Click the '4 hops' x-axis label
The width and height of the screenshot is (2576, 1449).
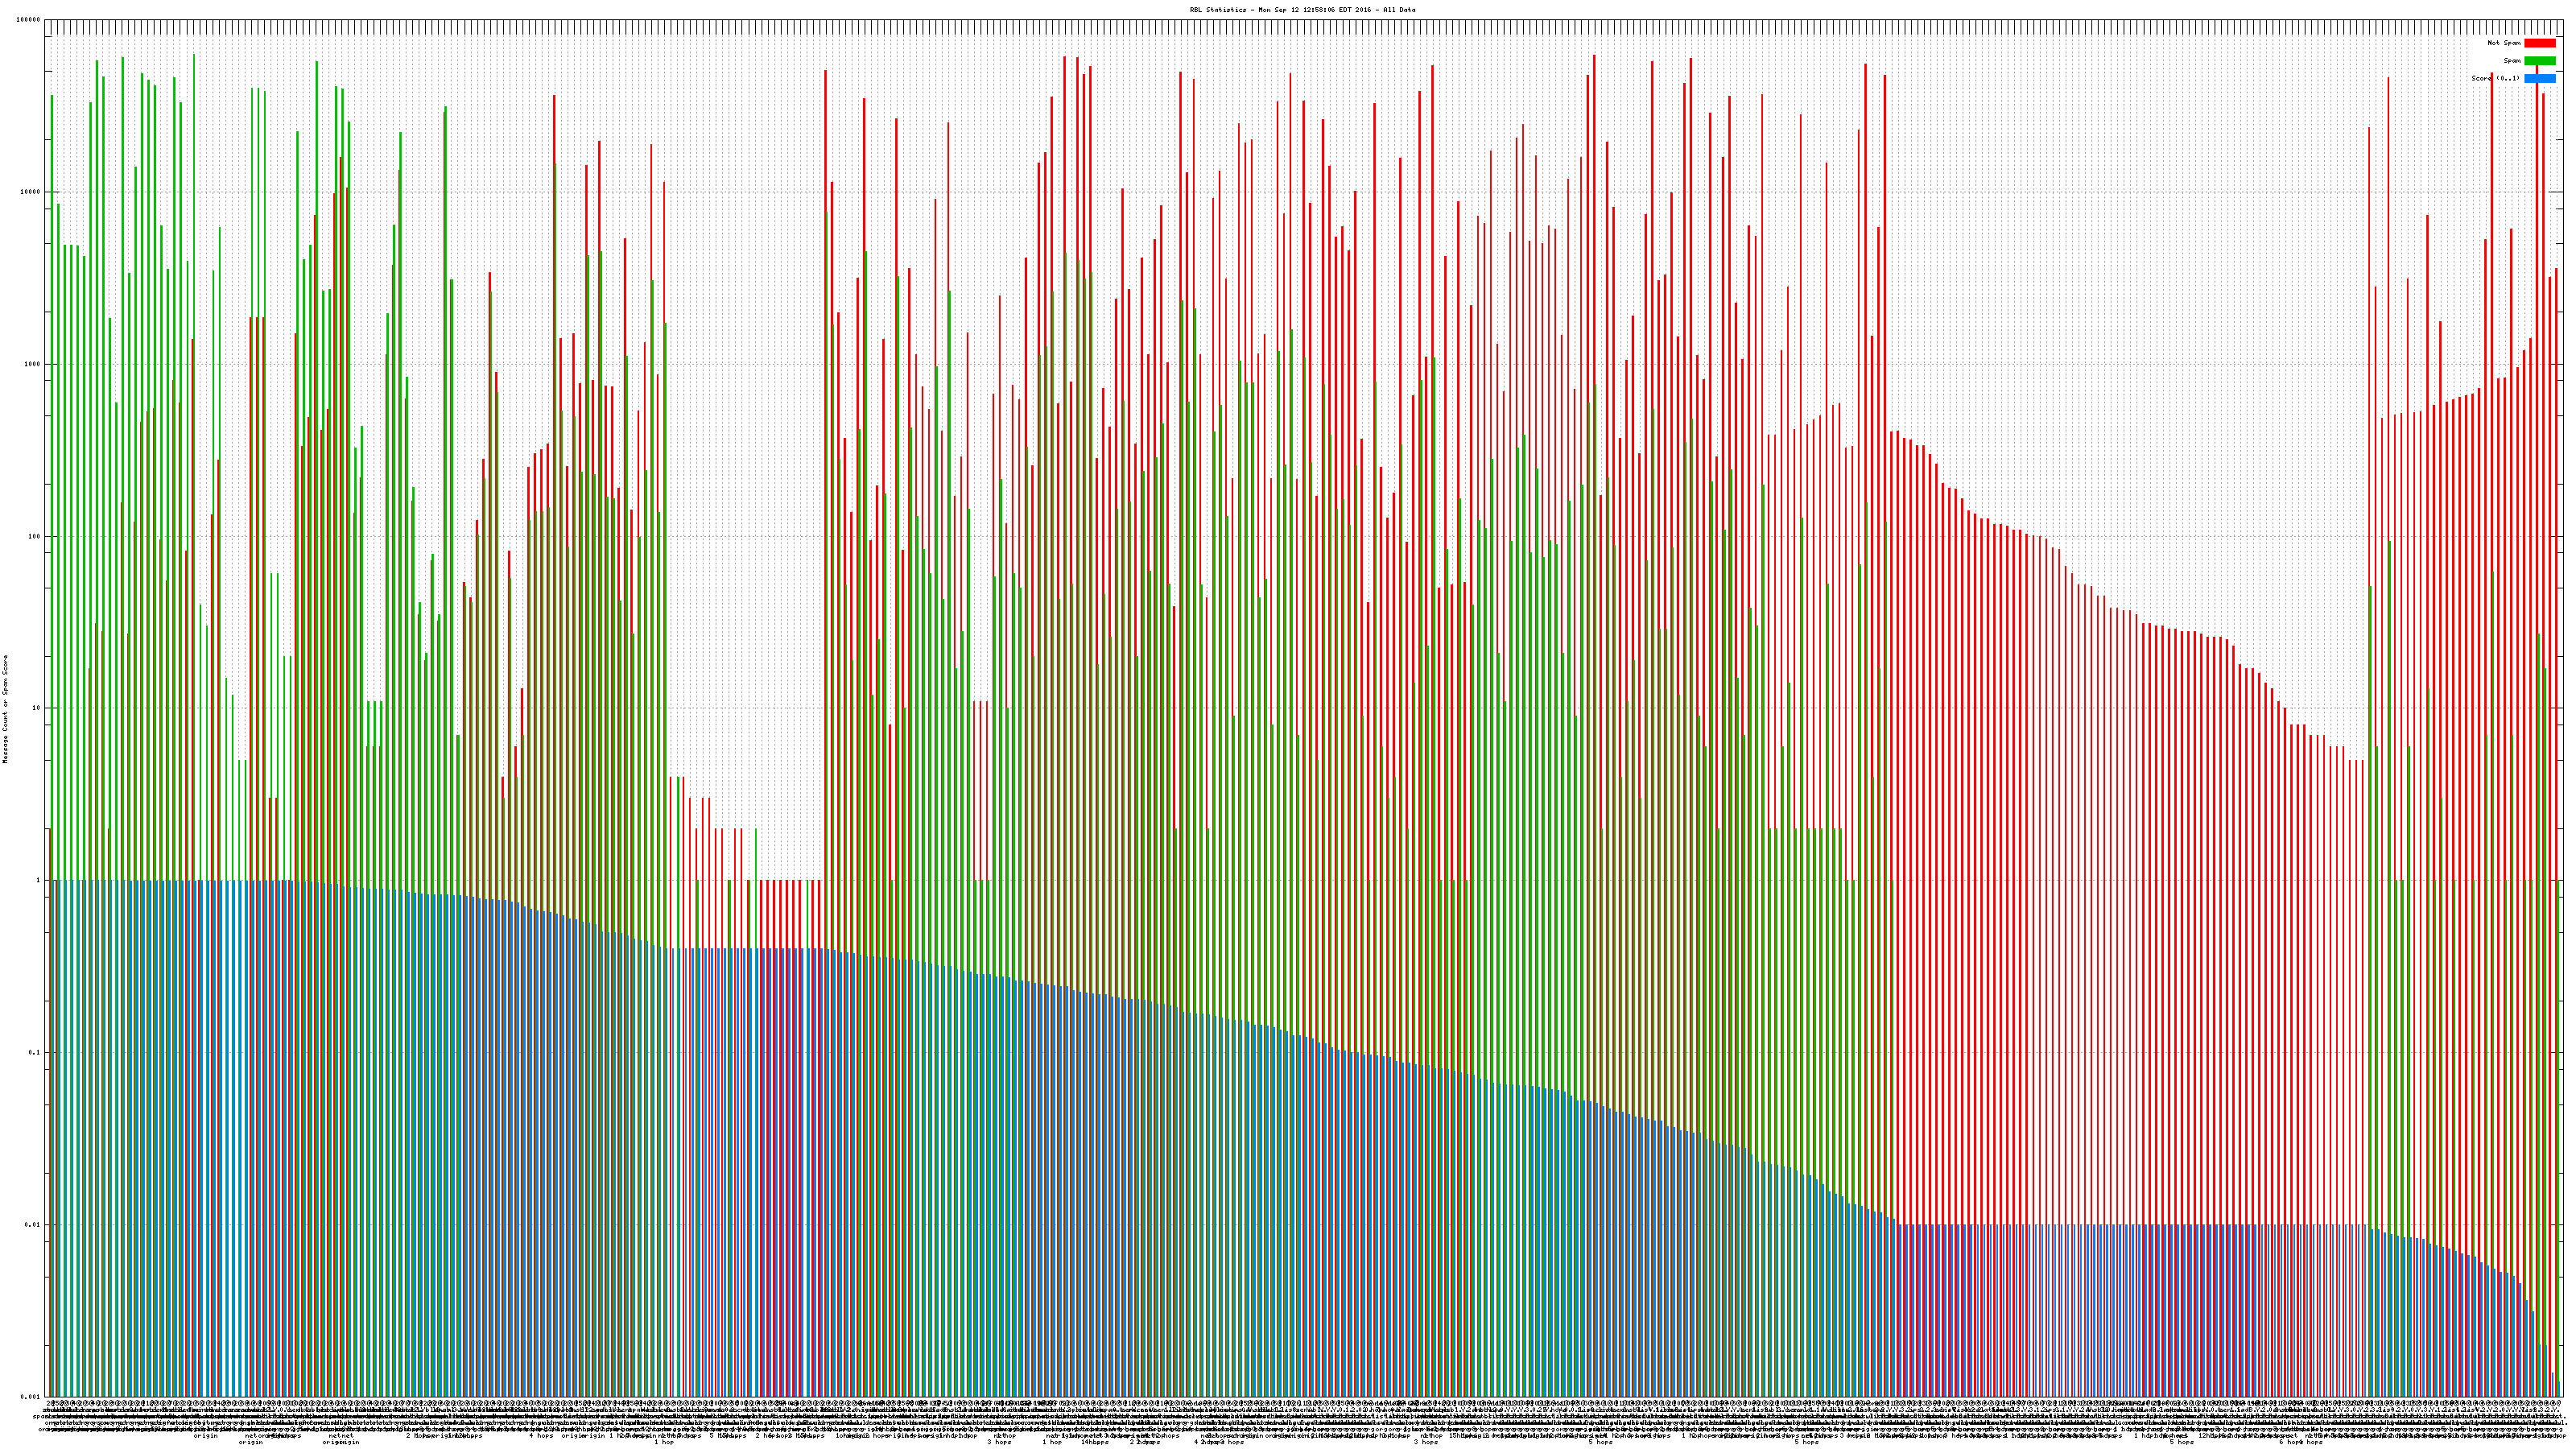(541, 1436)
